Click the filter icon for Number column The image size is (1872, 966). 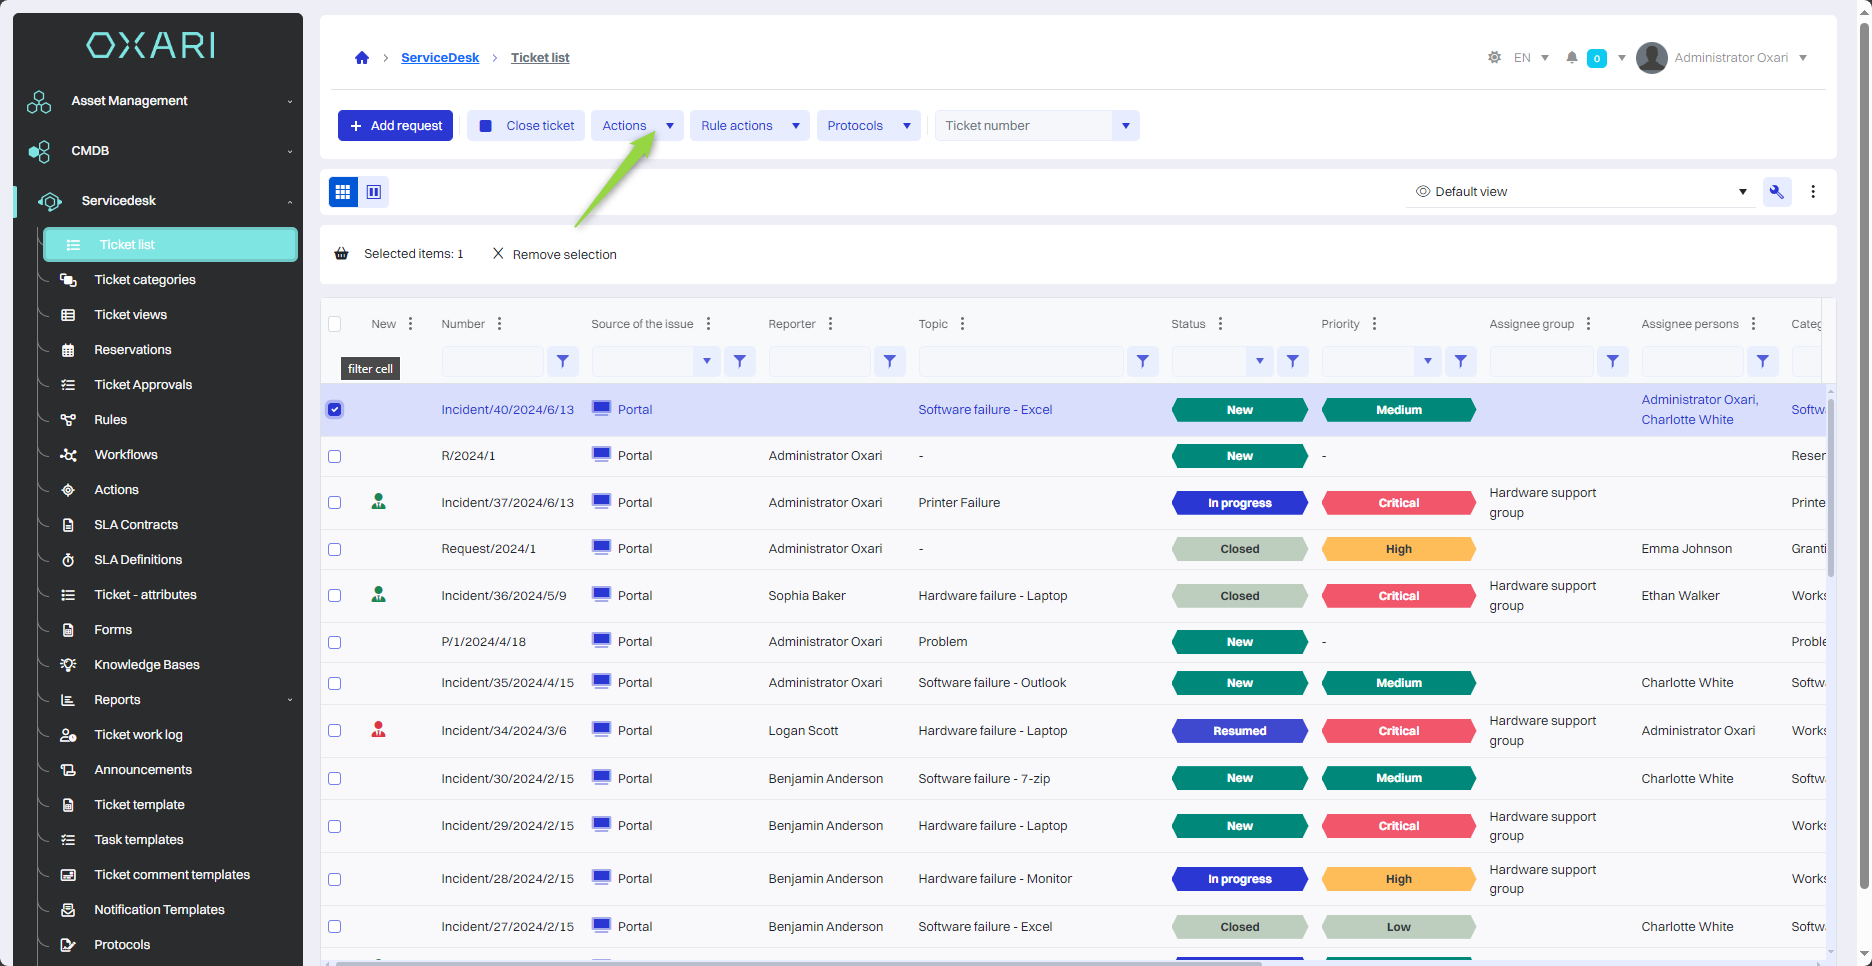click(563, 361)
